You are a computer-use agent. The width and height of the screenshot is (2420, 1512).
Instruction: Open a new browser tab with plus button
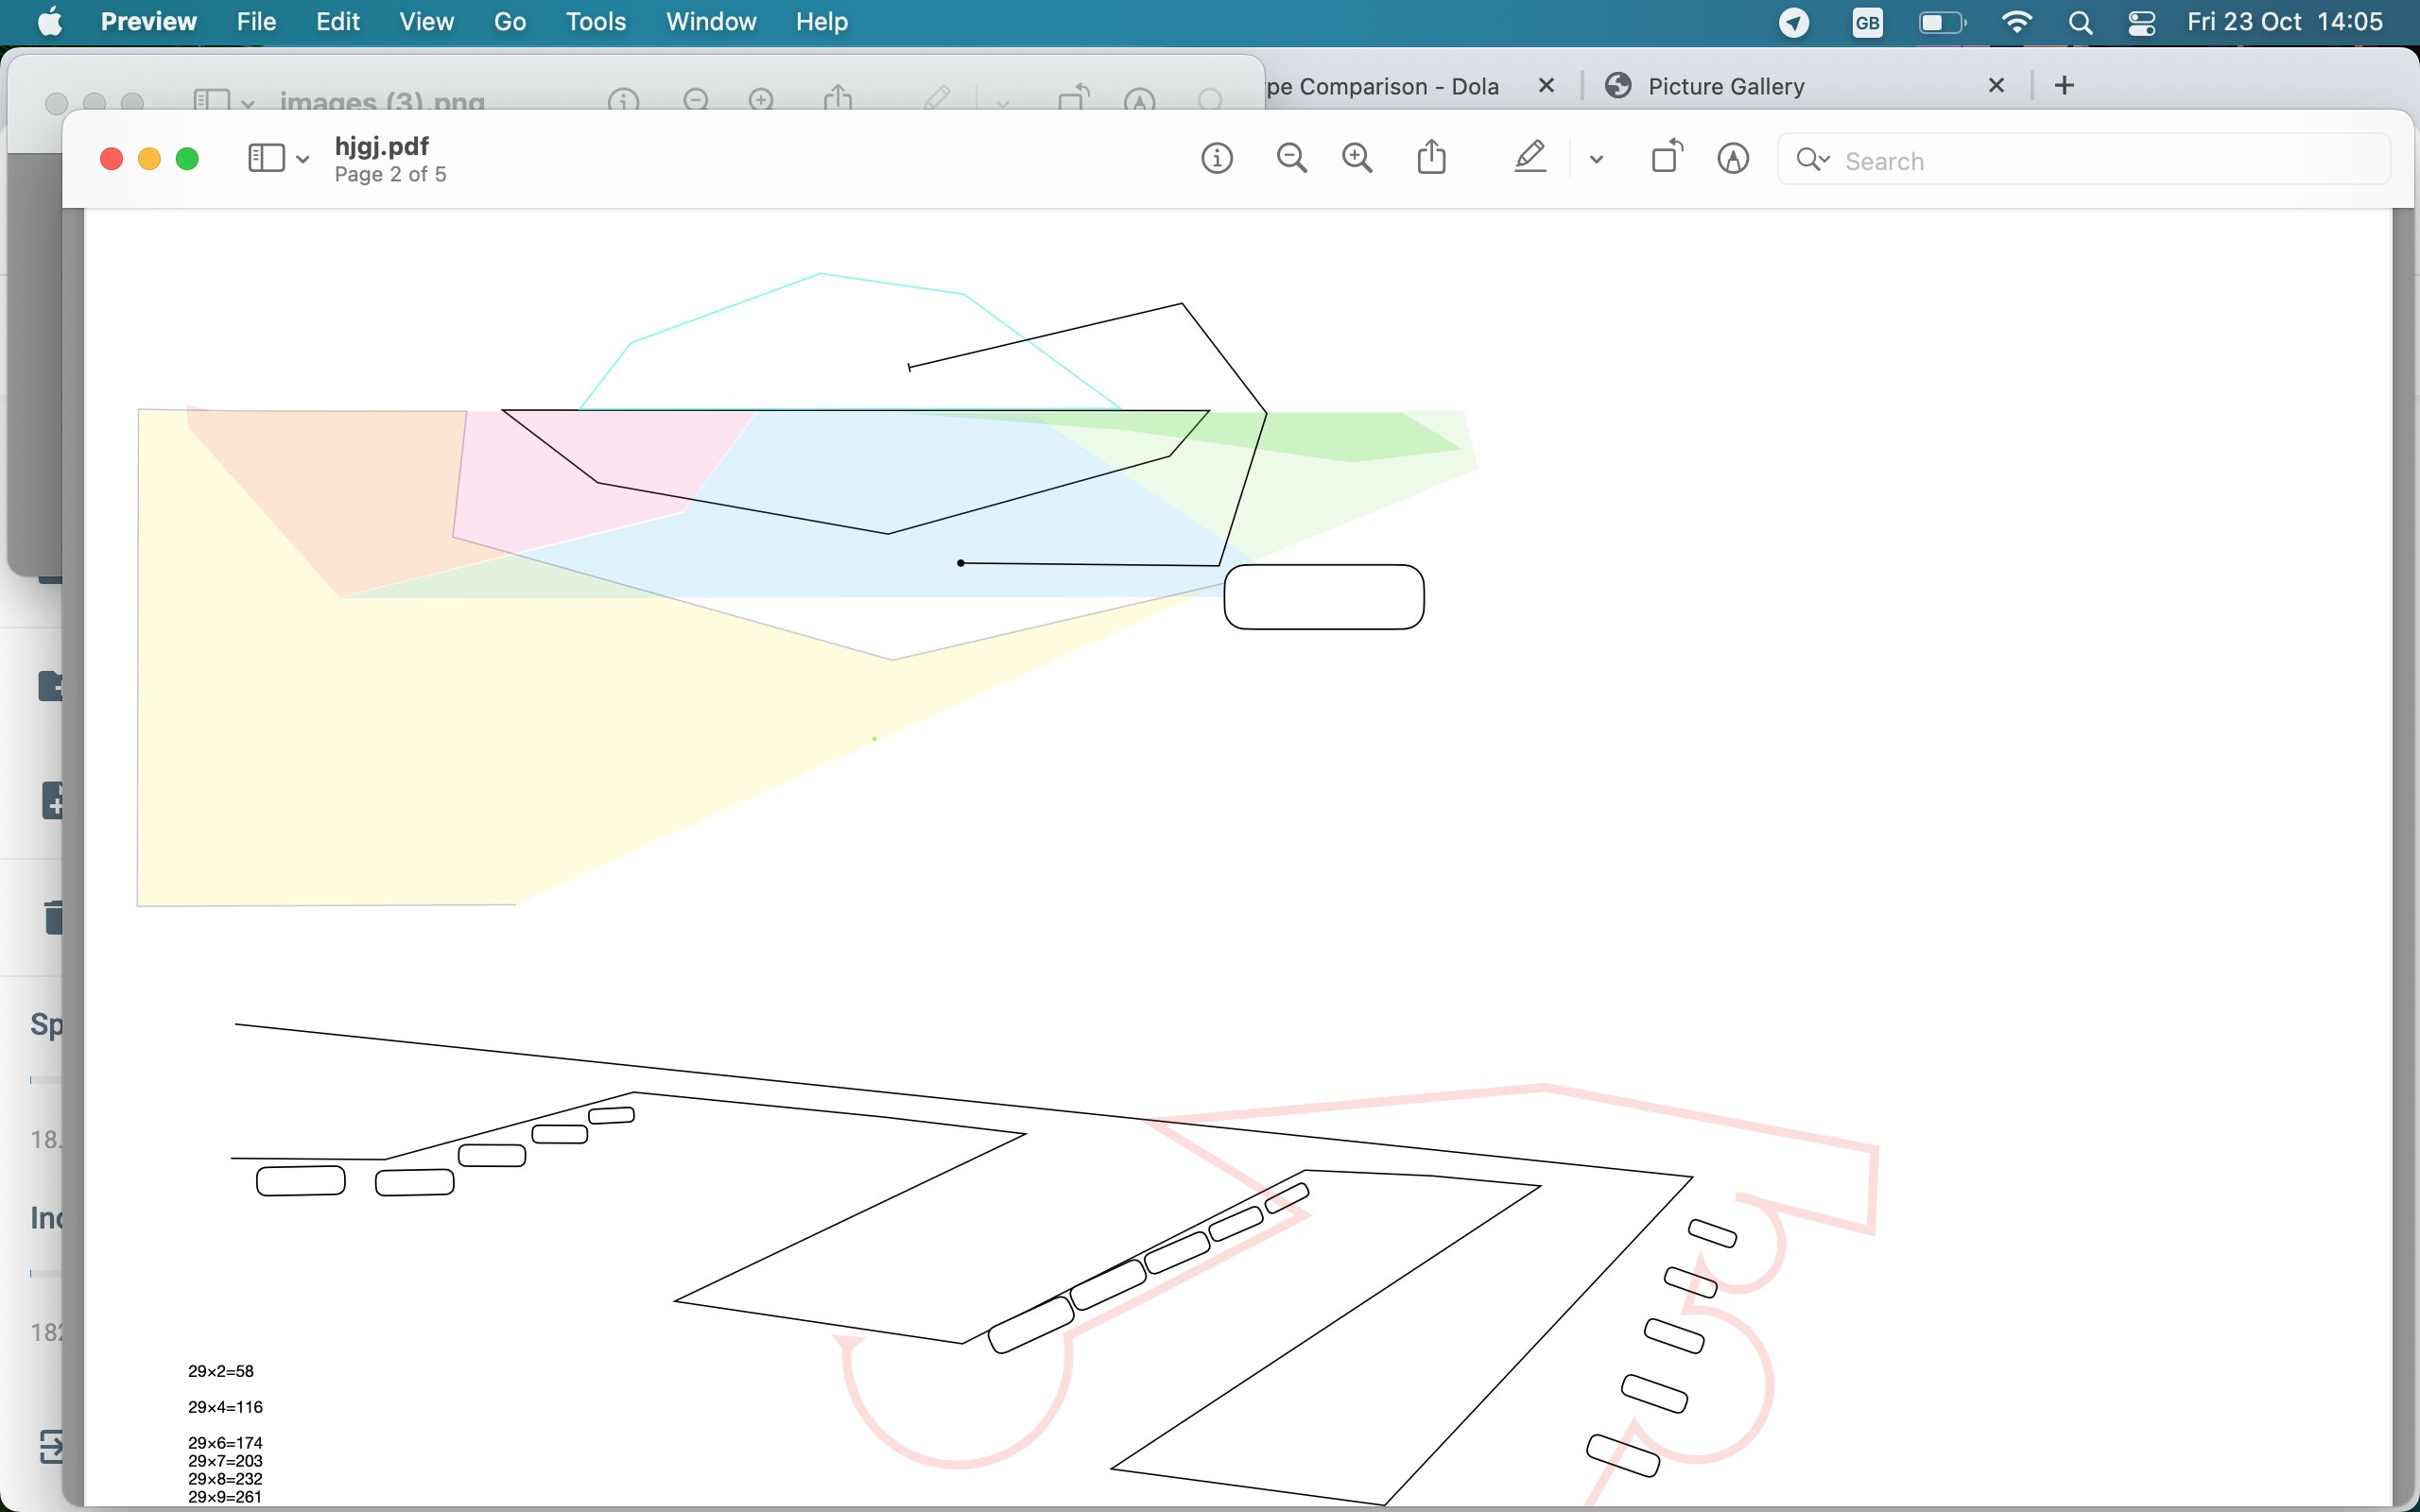click(2064, 85)
